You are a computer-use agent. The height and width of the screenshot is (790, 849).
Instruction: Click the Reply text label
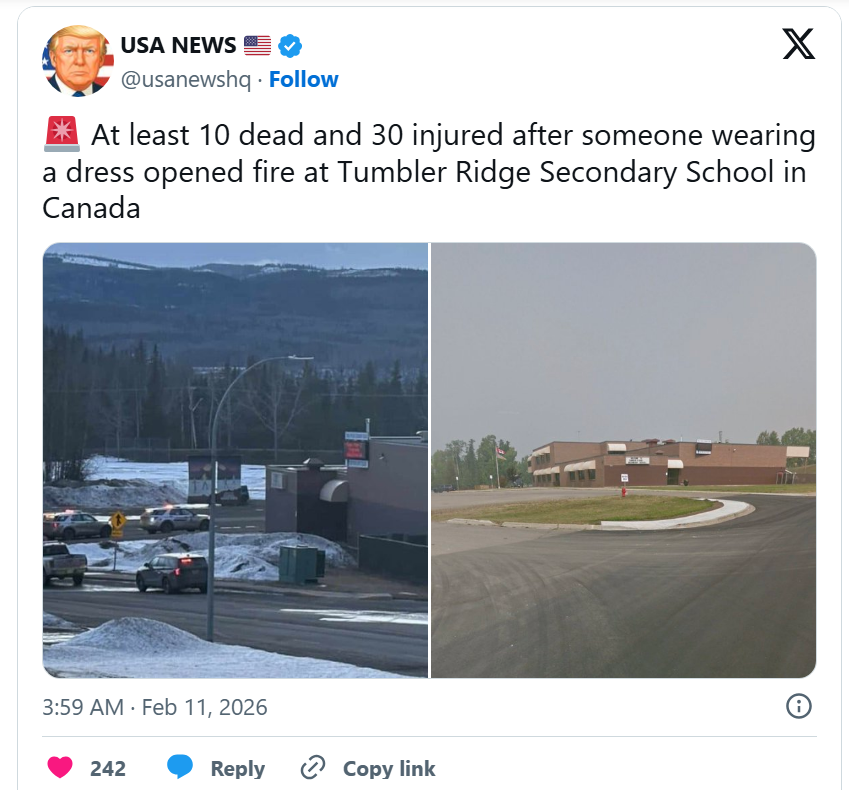point(238,768)
